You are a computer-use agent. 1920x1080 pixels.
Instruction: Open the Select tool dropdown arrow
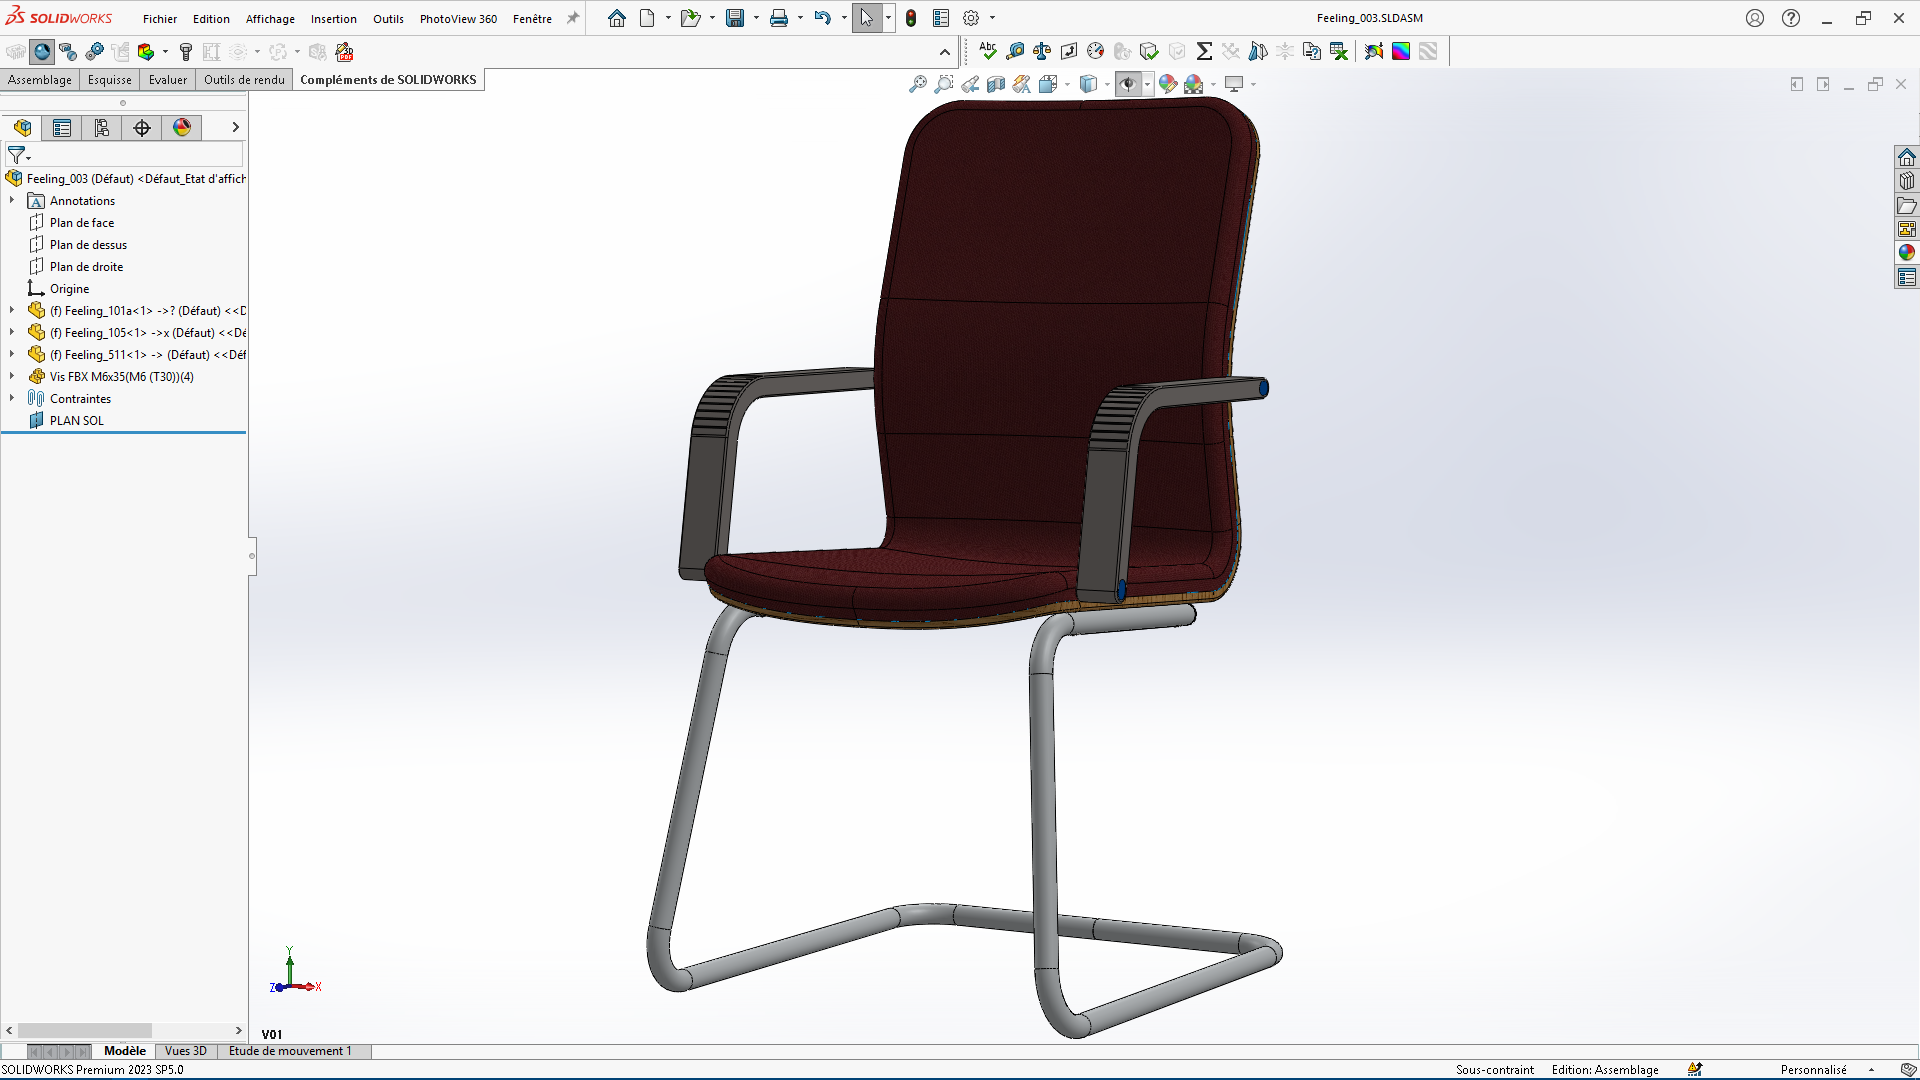tap(888, 18)
